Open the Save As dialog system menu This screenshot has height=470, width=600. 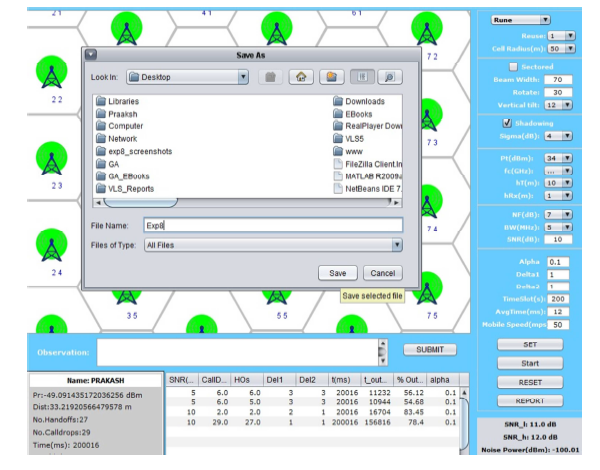click(91, 56)
